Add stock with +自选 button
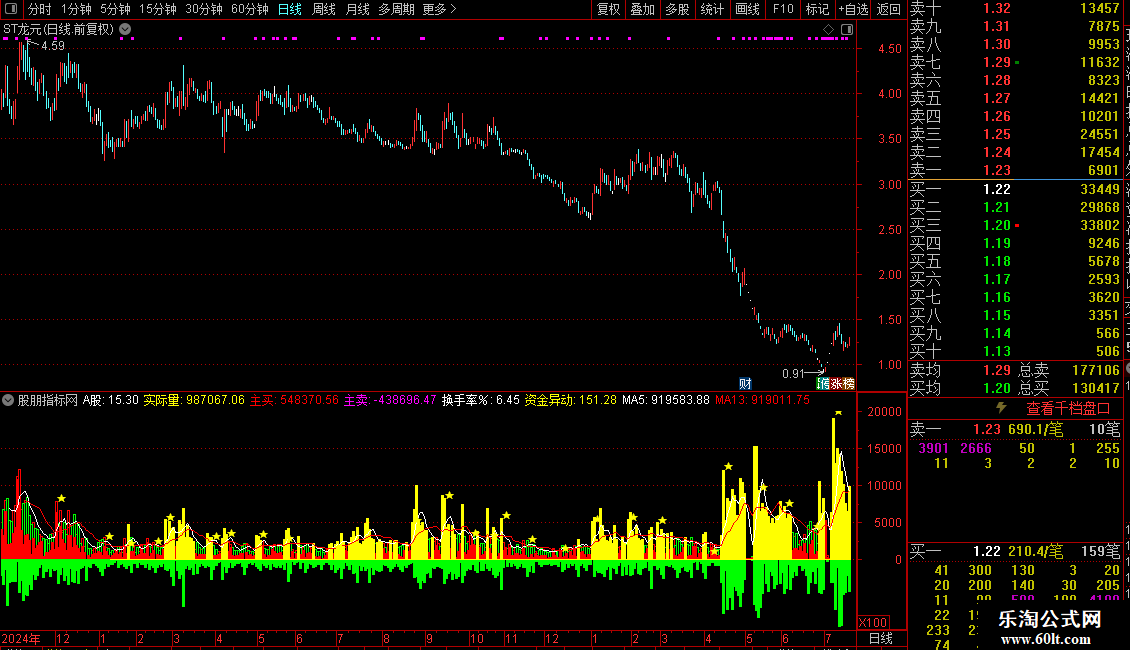This screenshot has height=650, width=1130. pyautogui.click(x=854, y=9)
